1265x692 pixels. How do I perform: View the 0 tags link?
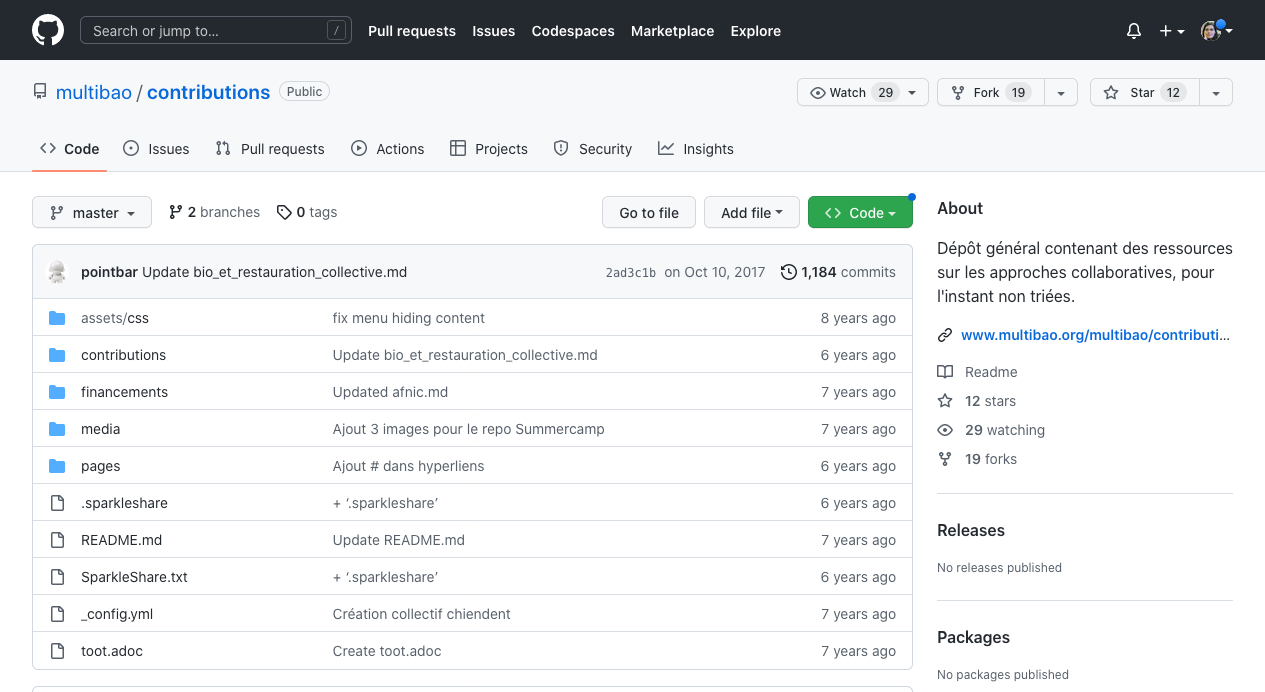pyautogui.click(x=307, y=212)
